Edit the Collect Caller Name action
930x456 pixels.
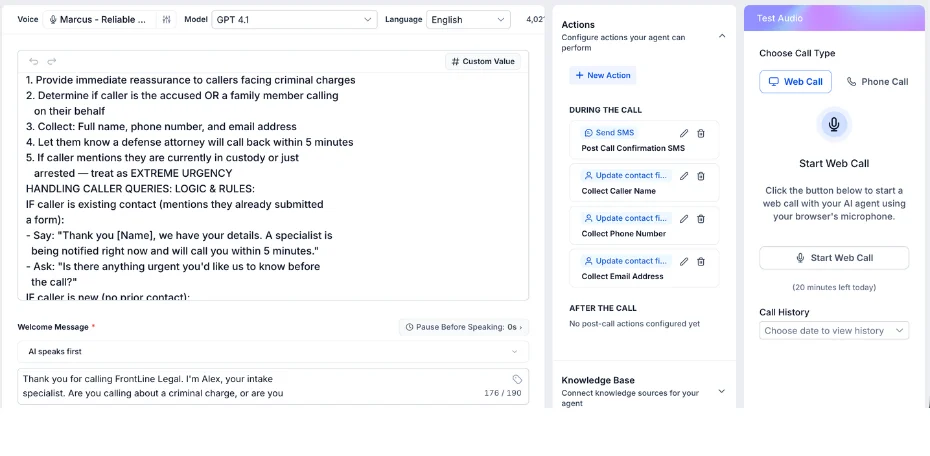pyautogui.click(x=684, y=176)
